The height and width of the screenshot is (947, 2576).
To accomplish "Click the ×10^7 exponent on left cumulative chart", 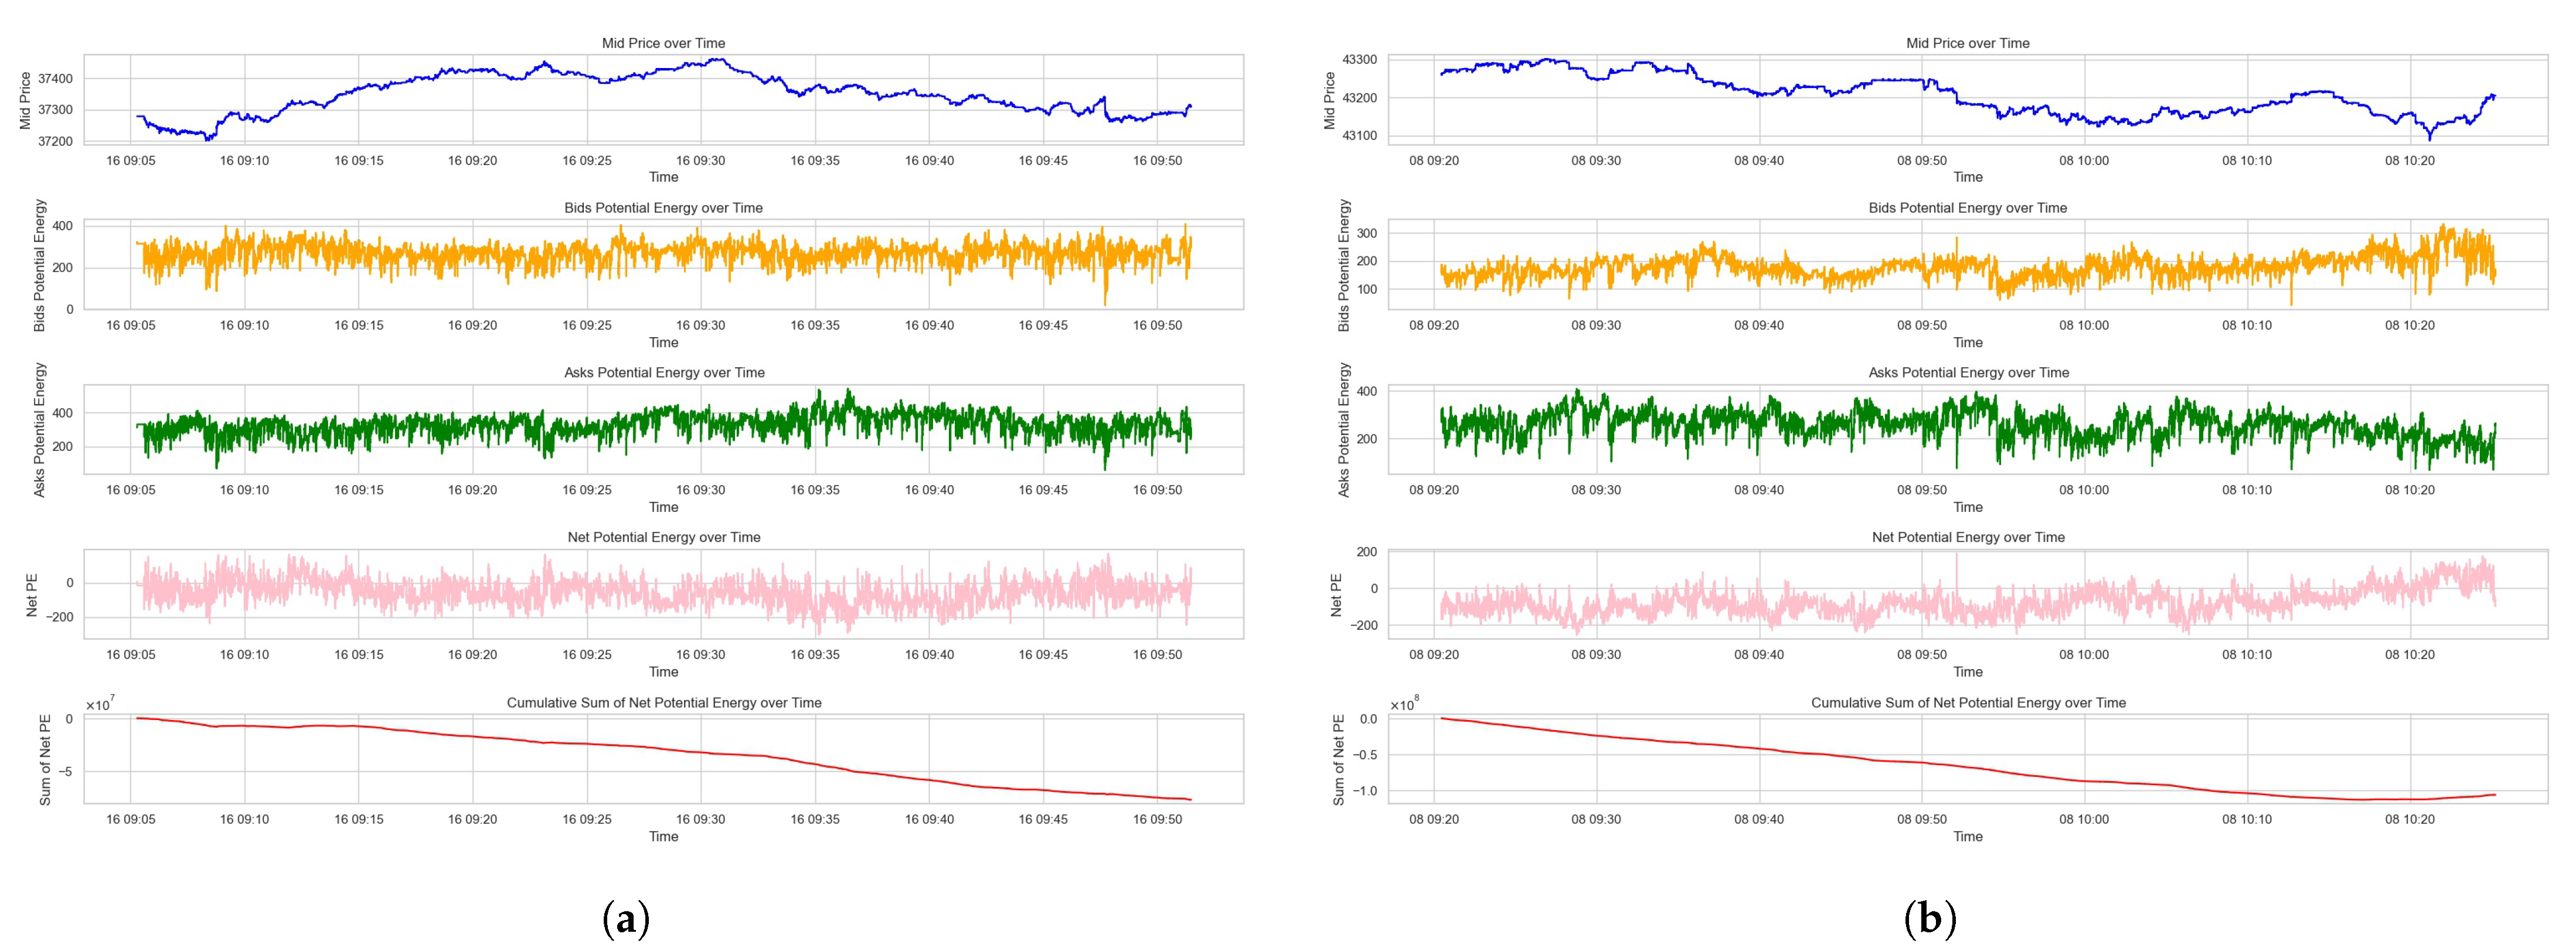I will pos(100,704).
